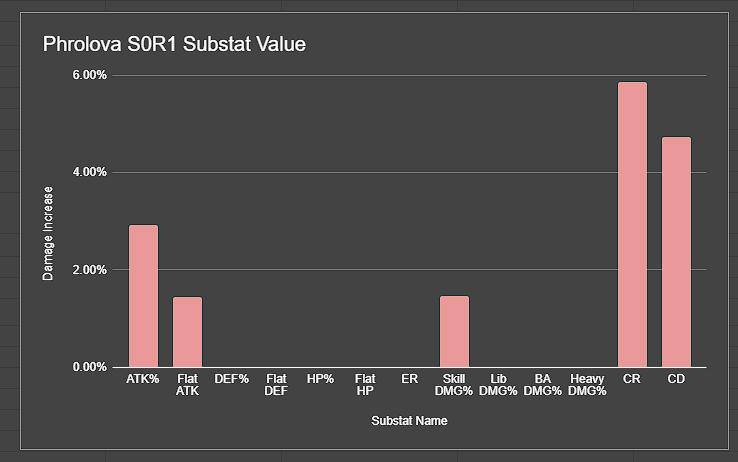Click the 0.00% axis label

[x=89, y=367]
